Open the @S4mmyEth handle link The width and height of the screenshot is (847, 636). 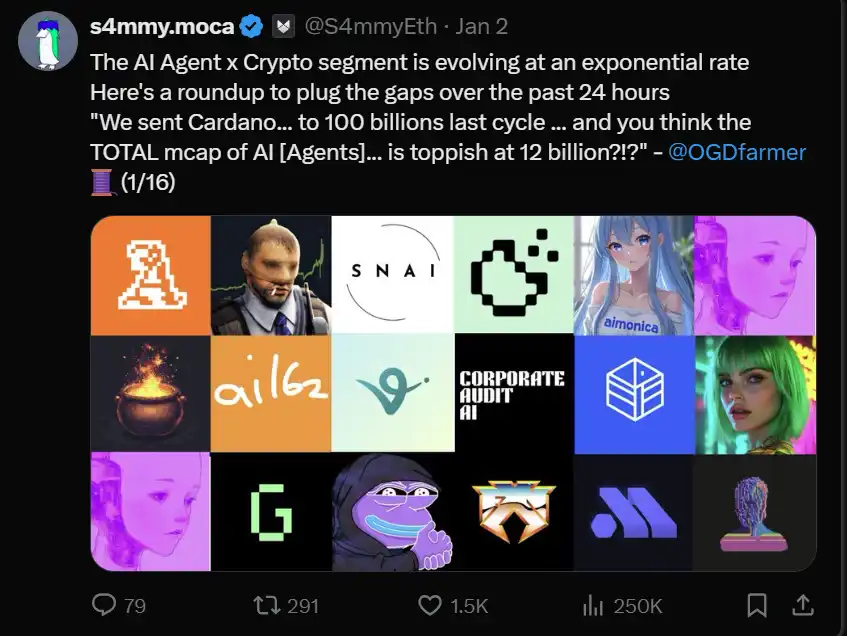(x=370, y=26)
